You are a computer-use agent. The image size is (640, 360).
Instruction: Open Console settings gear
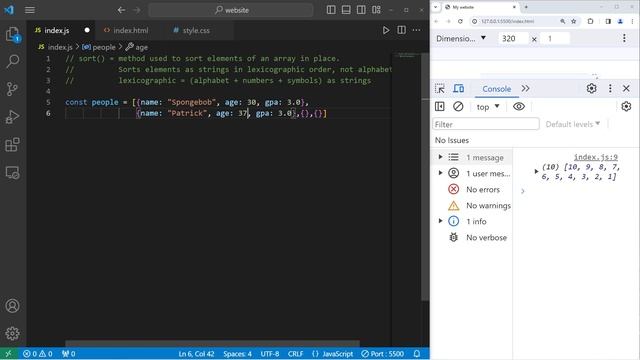coord(626,107)
